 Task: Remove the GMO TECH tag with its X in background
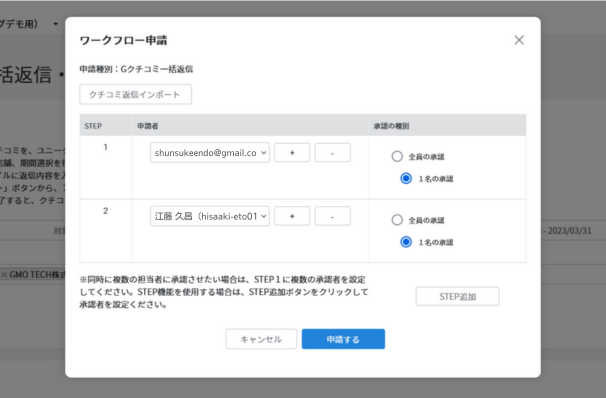click(x=4, y=275)
